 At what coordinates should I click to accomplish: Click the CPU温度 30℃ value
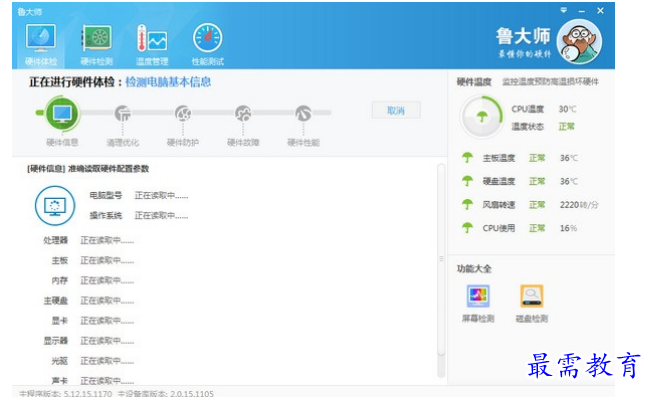tap(567, 109)
